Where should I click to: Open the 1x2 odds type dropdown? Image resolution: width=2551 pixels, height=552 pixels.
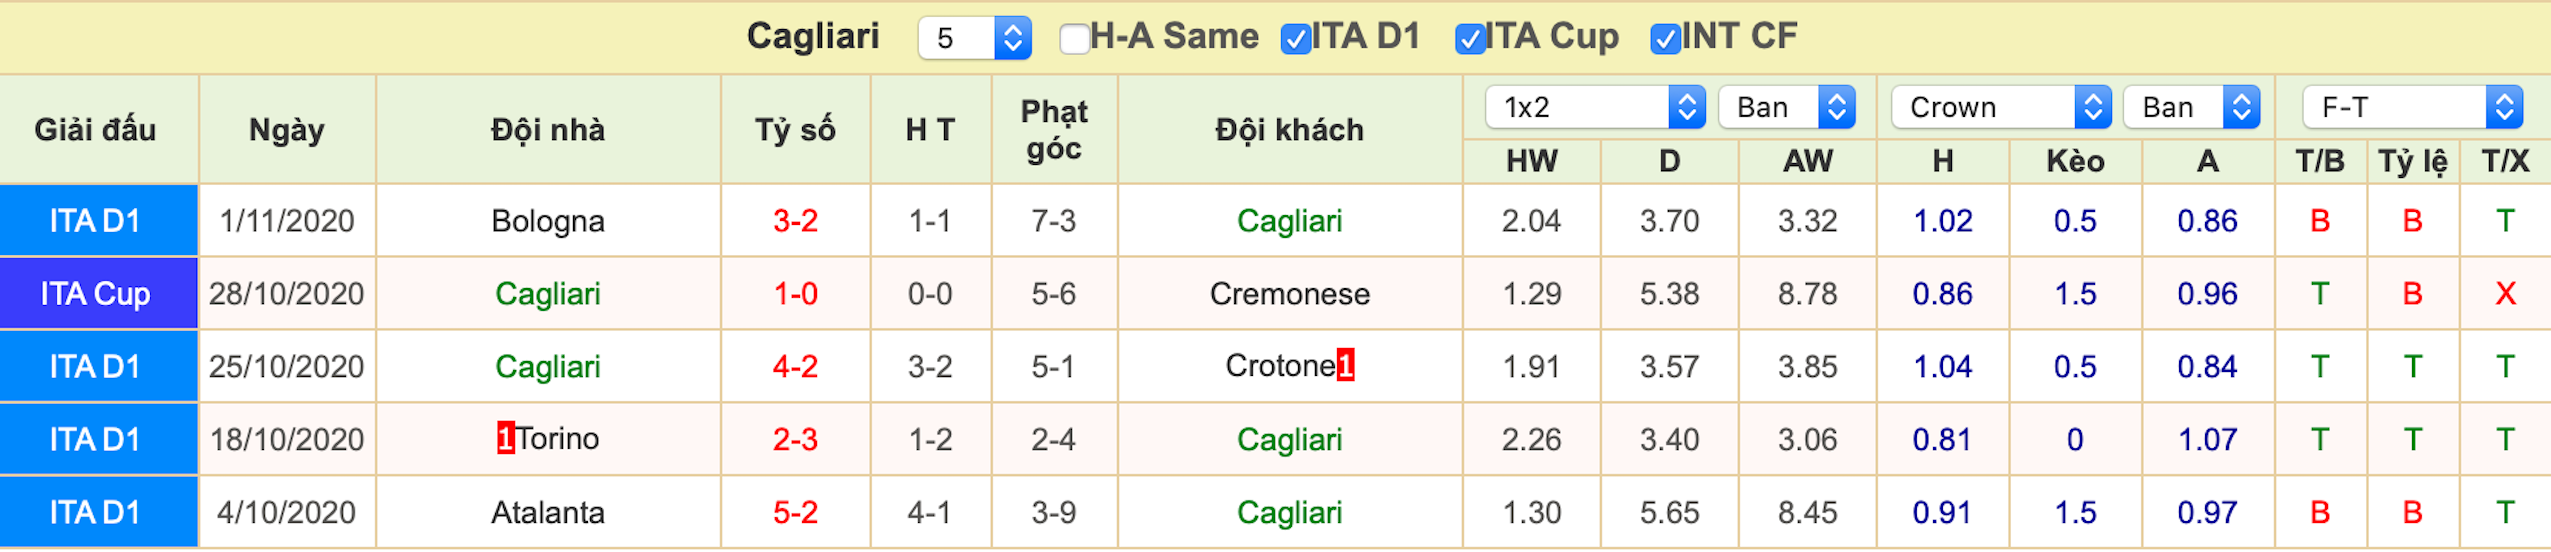pos(1595,107)
